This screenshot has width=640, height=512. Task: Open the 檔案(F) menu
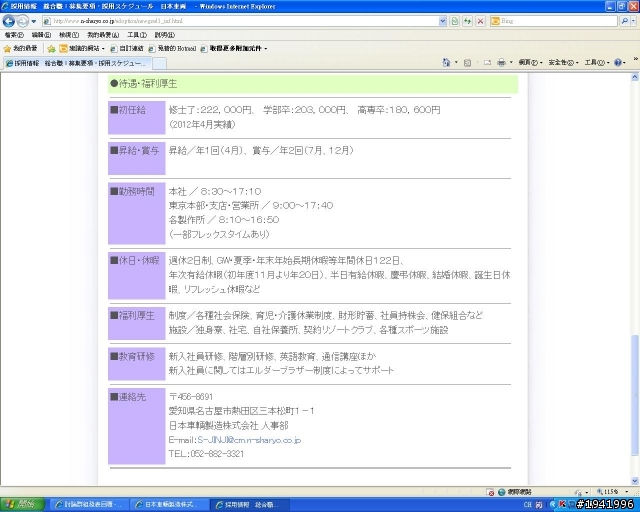click(14, 35)
